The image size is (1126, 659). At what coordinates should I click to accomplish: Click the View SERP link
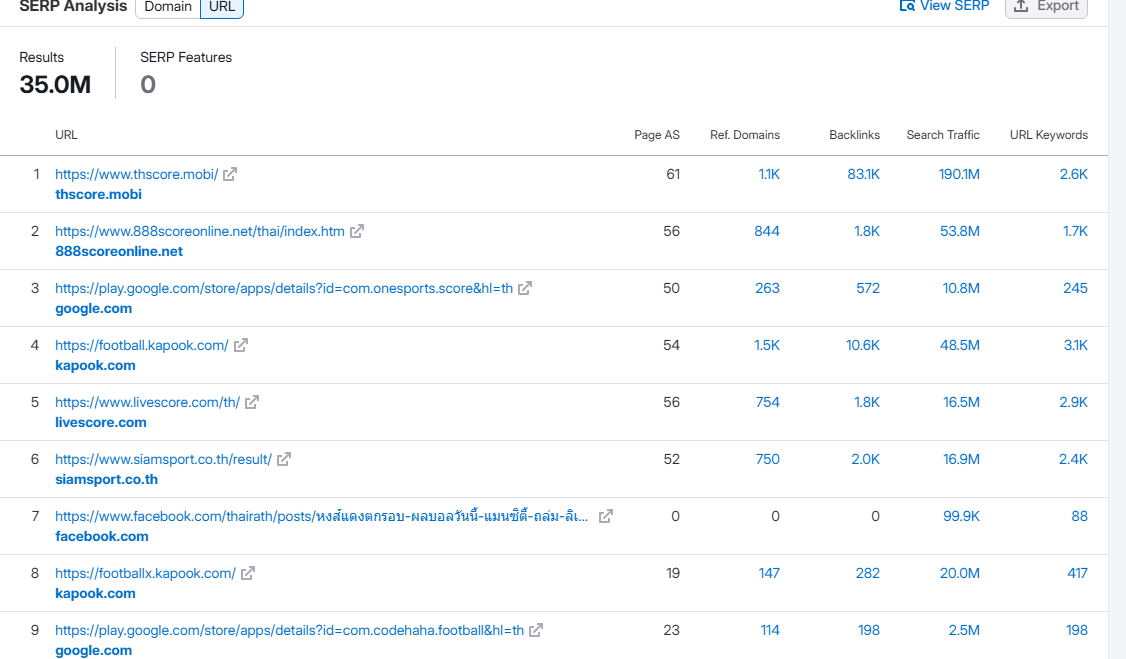[944, 6]
